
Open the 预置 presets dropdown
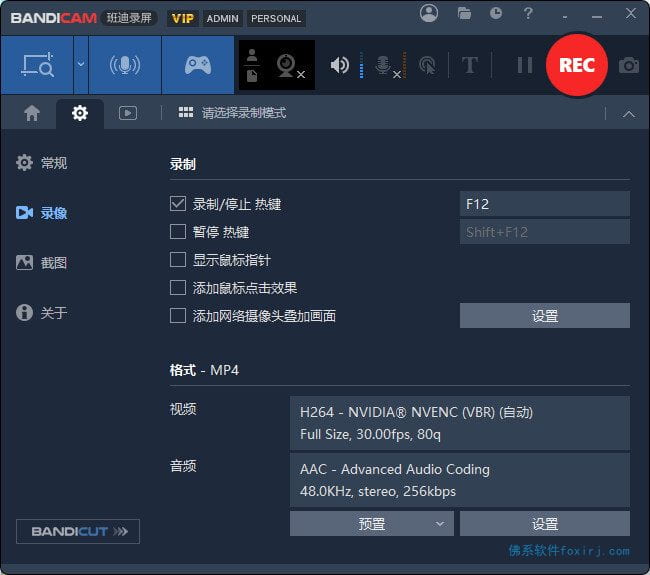[372, 524]
